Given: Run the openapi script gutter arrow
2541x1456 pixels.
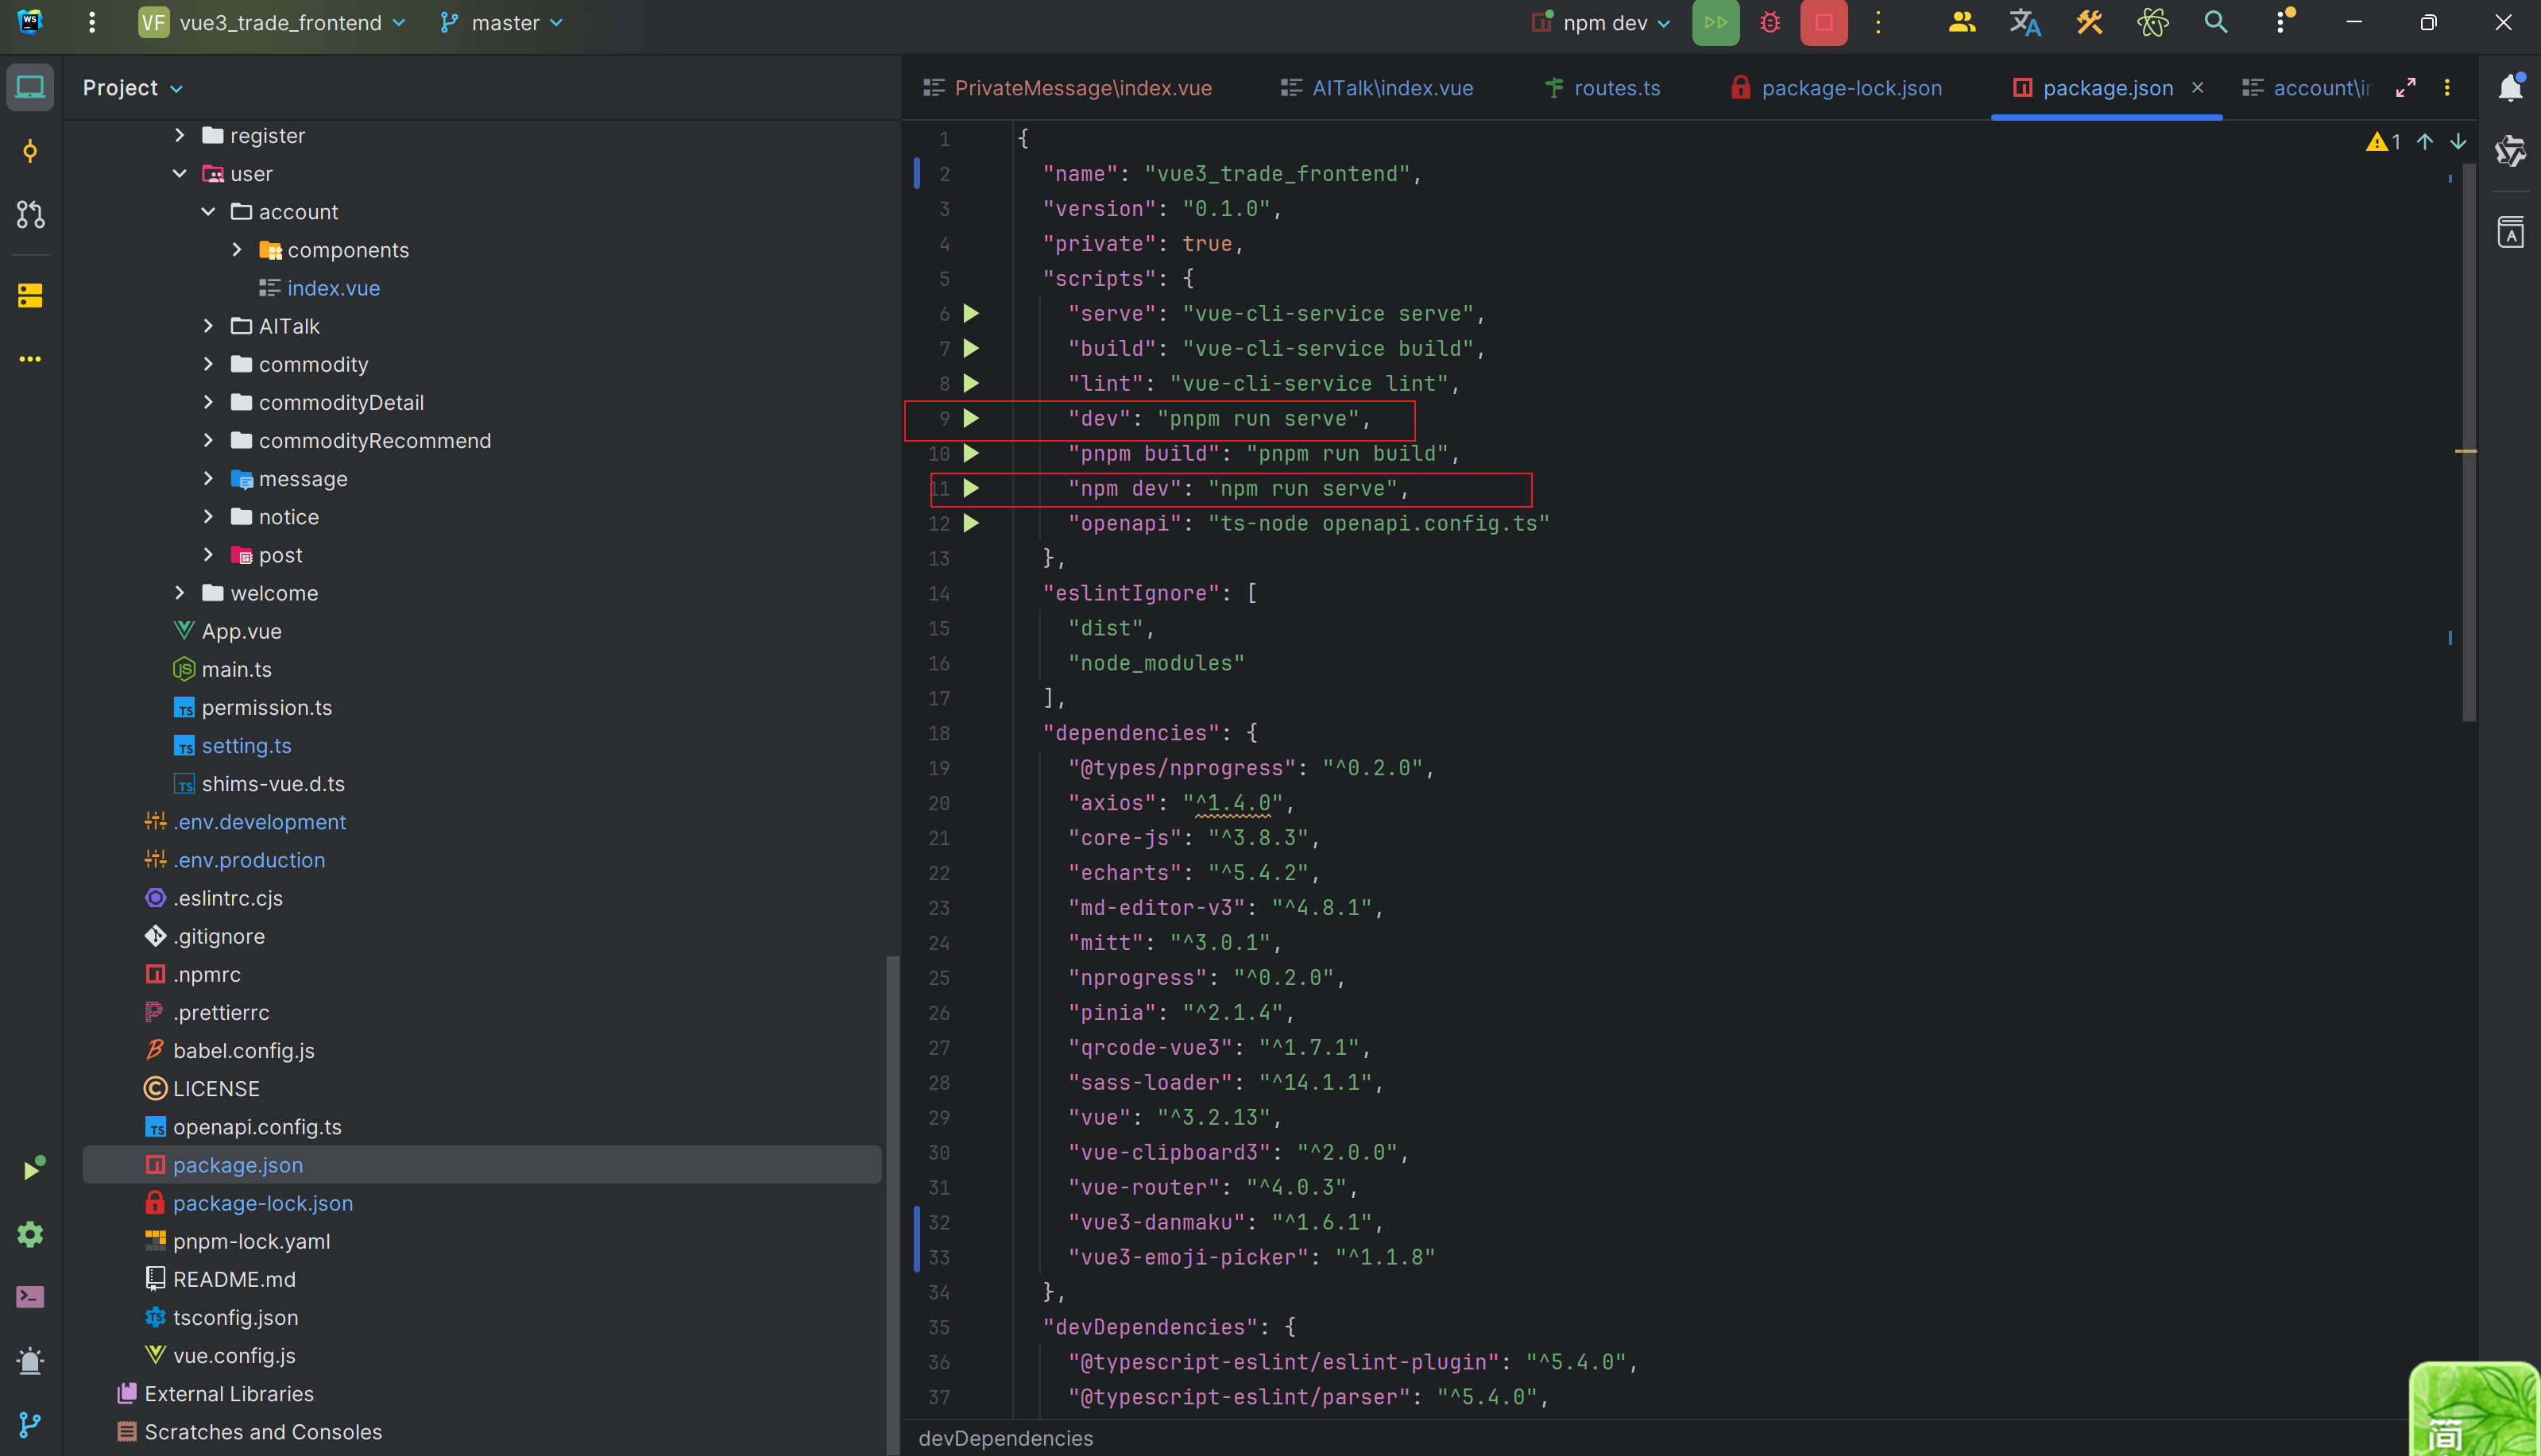Looking at the screenshot, I should point(970,524).
